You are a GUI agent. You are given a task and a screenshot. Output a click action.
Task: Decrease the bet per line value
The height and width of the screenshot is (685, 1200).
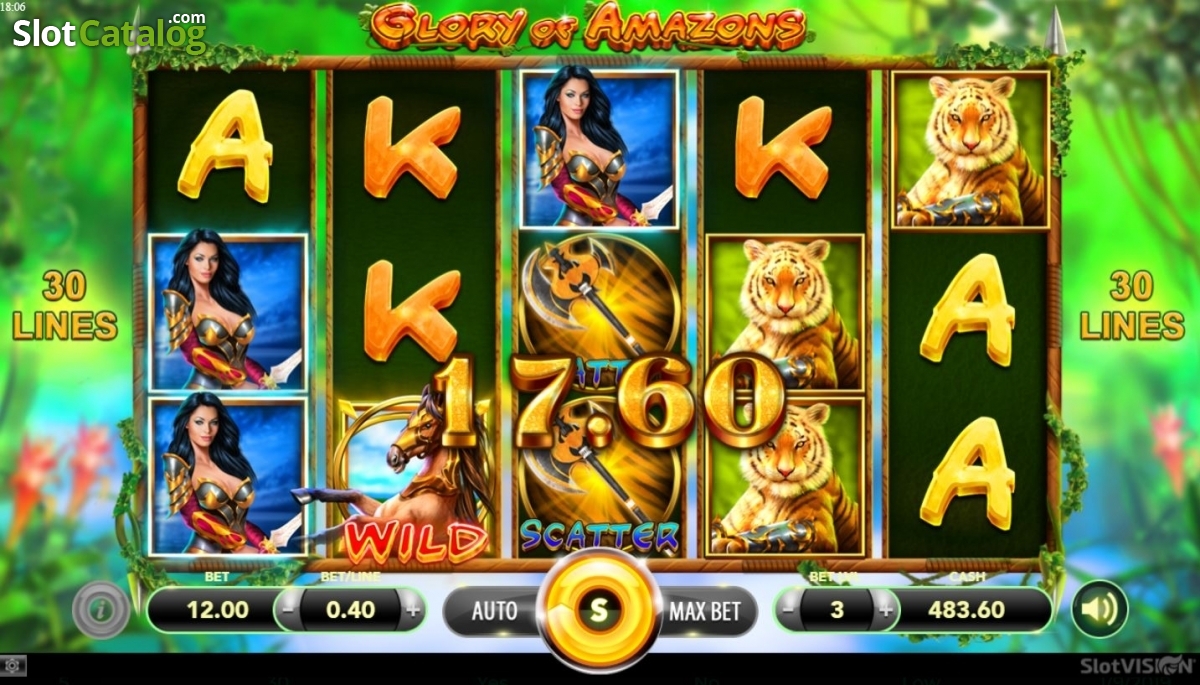[288, 608]
